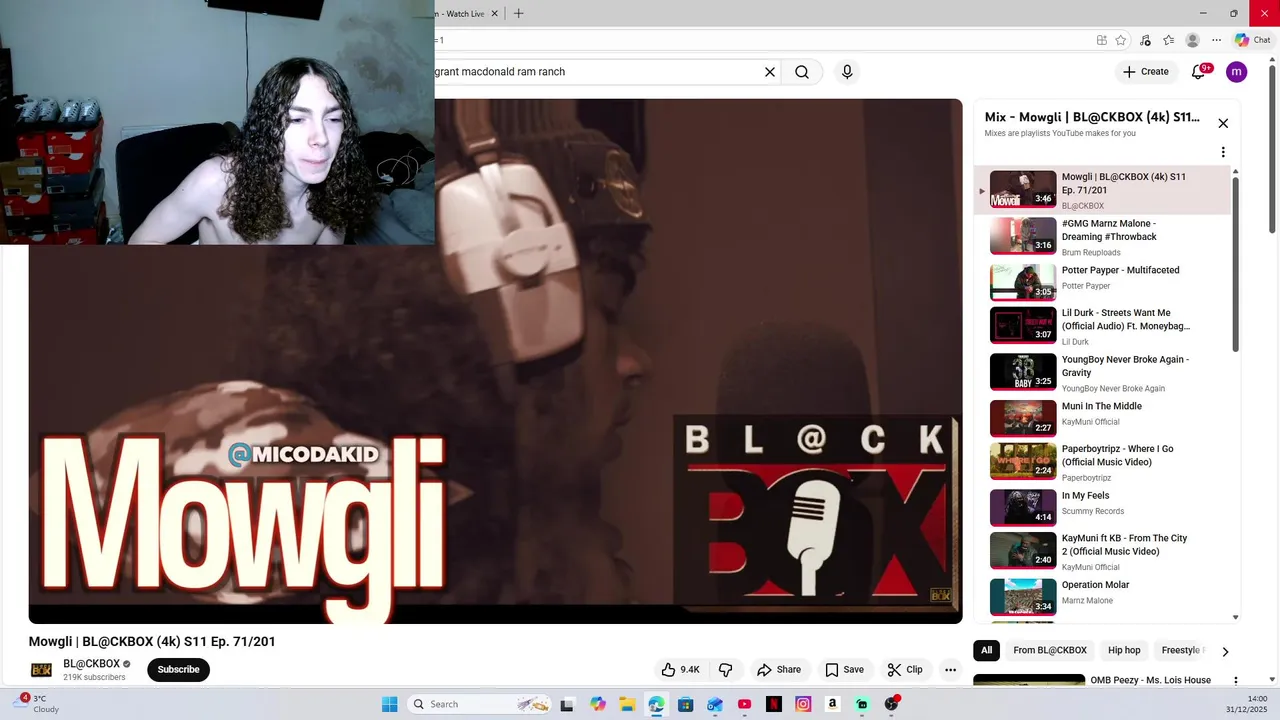Open Microsoft Store from taskbar
Screen dimensions: 1280x720
pos(685,704)
